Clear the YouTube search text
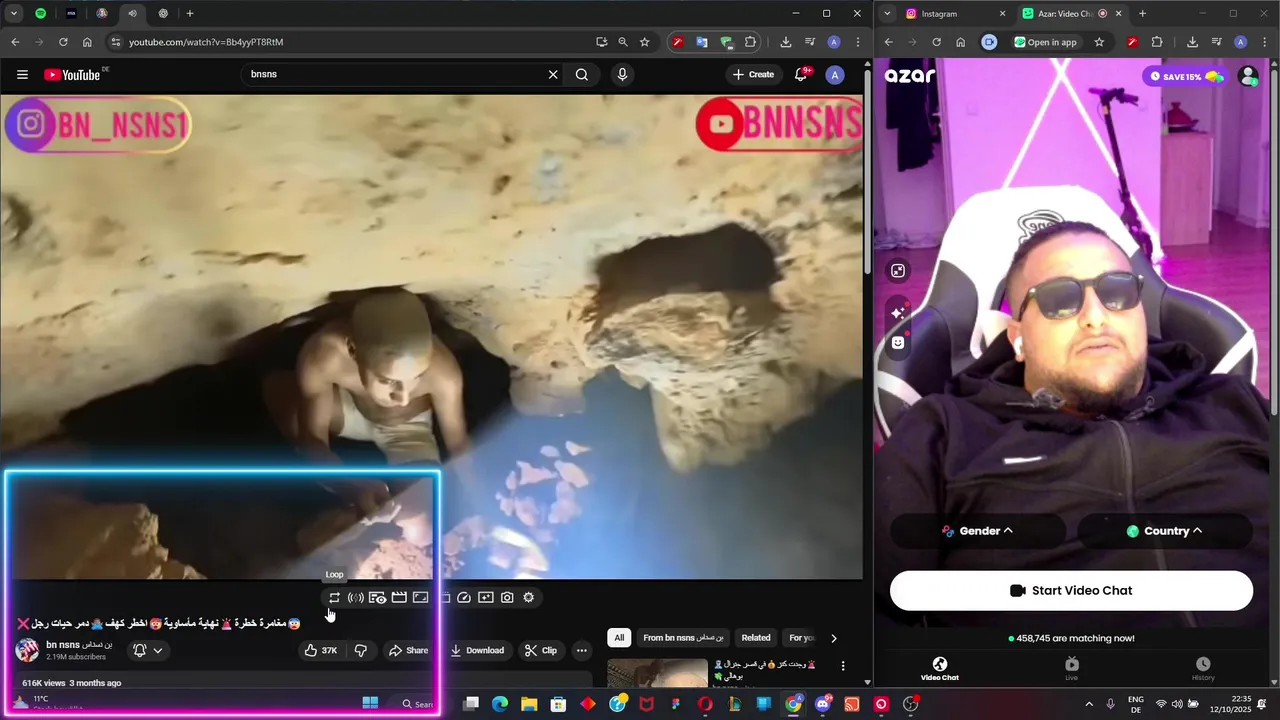The height and width of the screenshot is (720, 1280). [553, 74]
